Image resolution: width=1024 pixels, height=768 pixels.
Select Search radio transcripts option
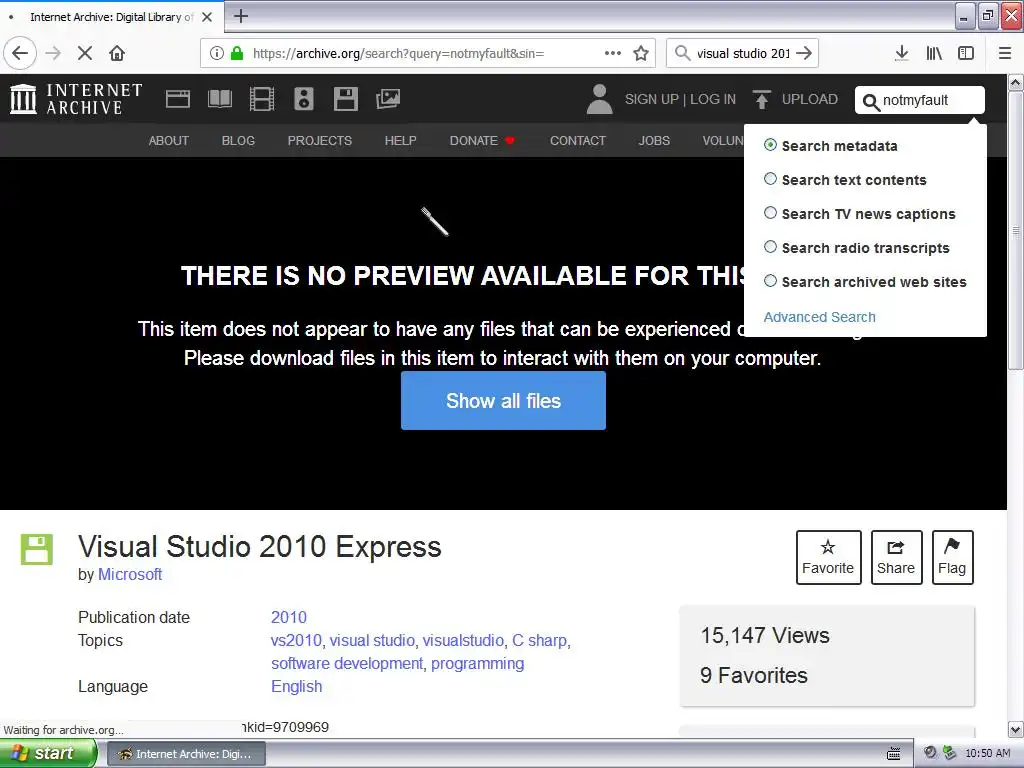pyautogui.click(x=771, y=247)
